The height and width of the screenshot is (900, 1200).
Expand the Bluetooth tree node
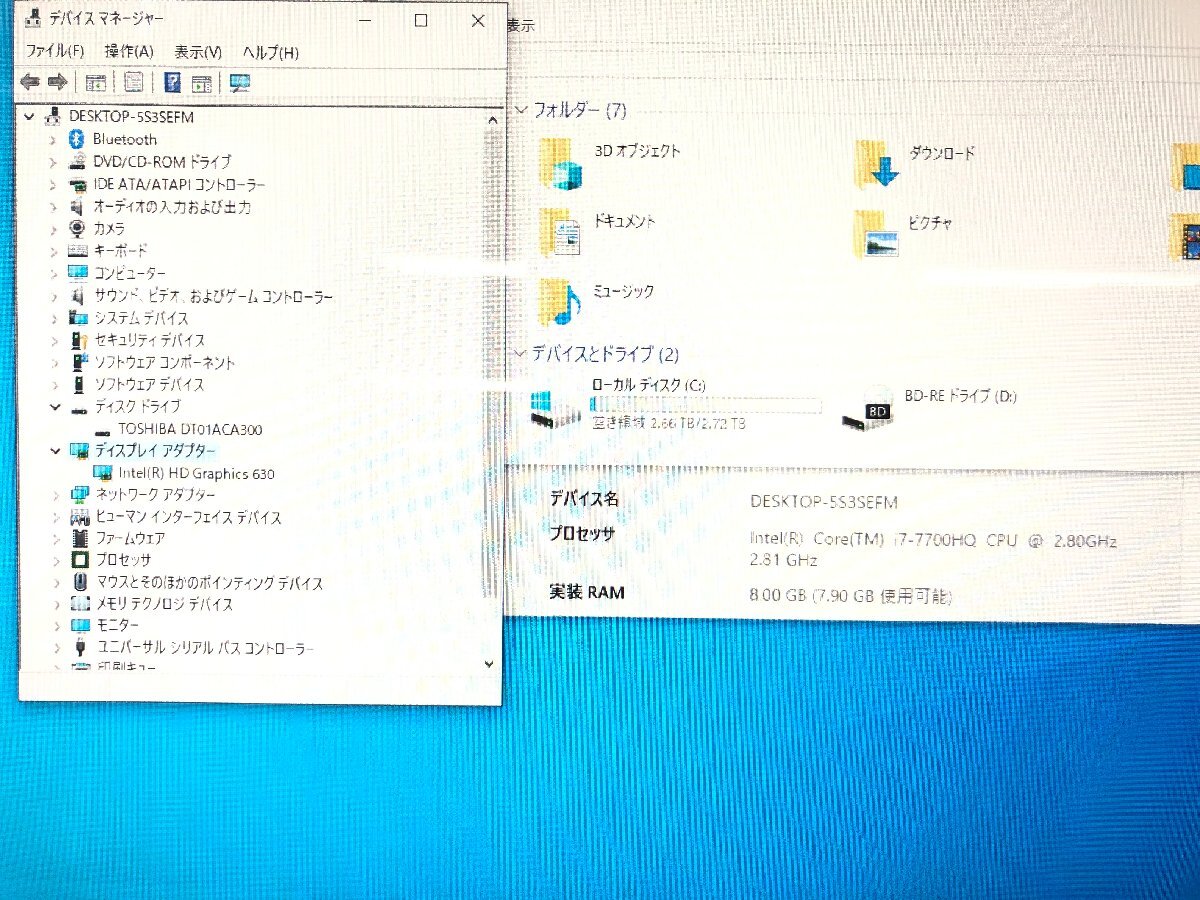click(54, 139)
